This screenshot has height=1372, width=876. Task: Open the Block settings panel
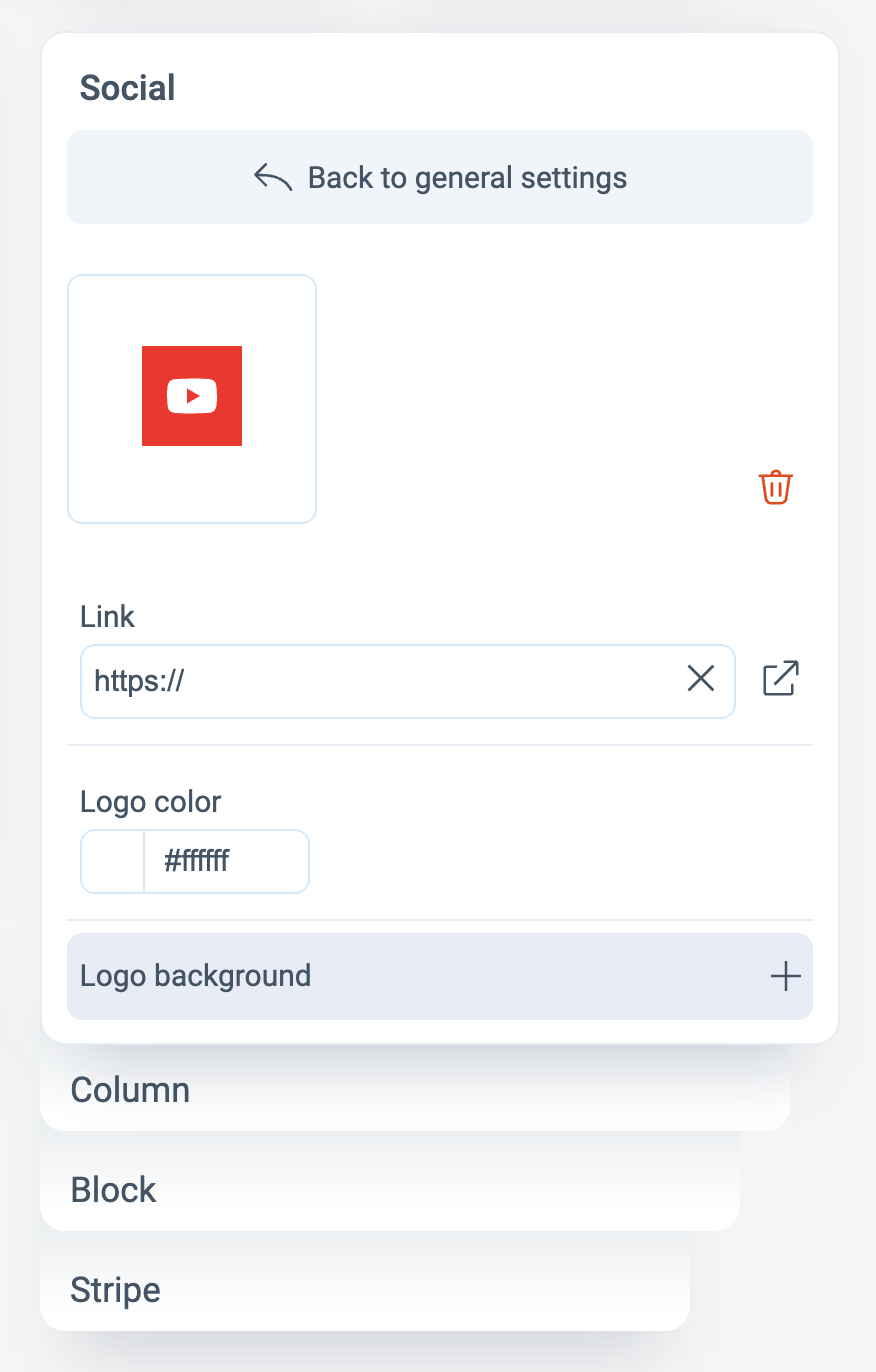click(114, 1190)
